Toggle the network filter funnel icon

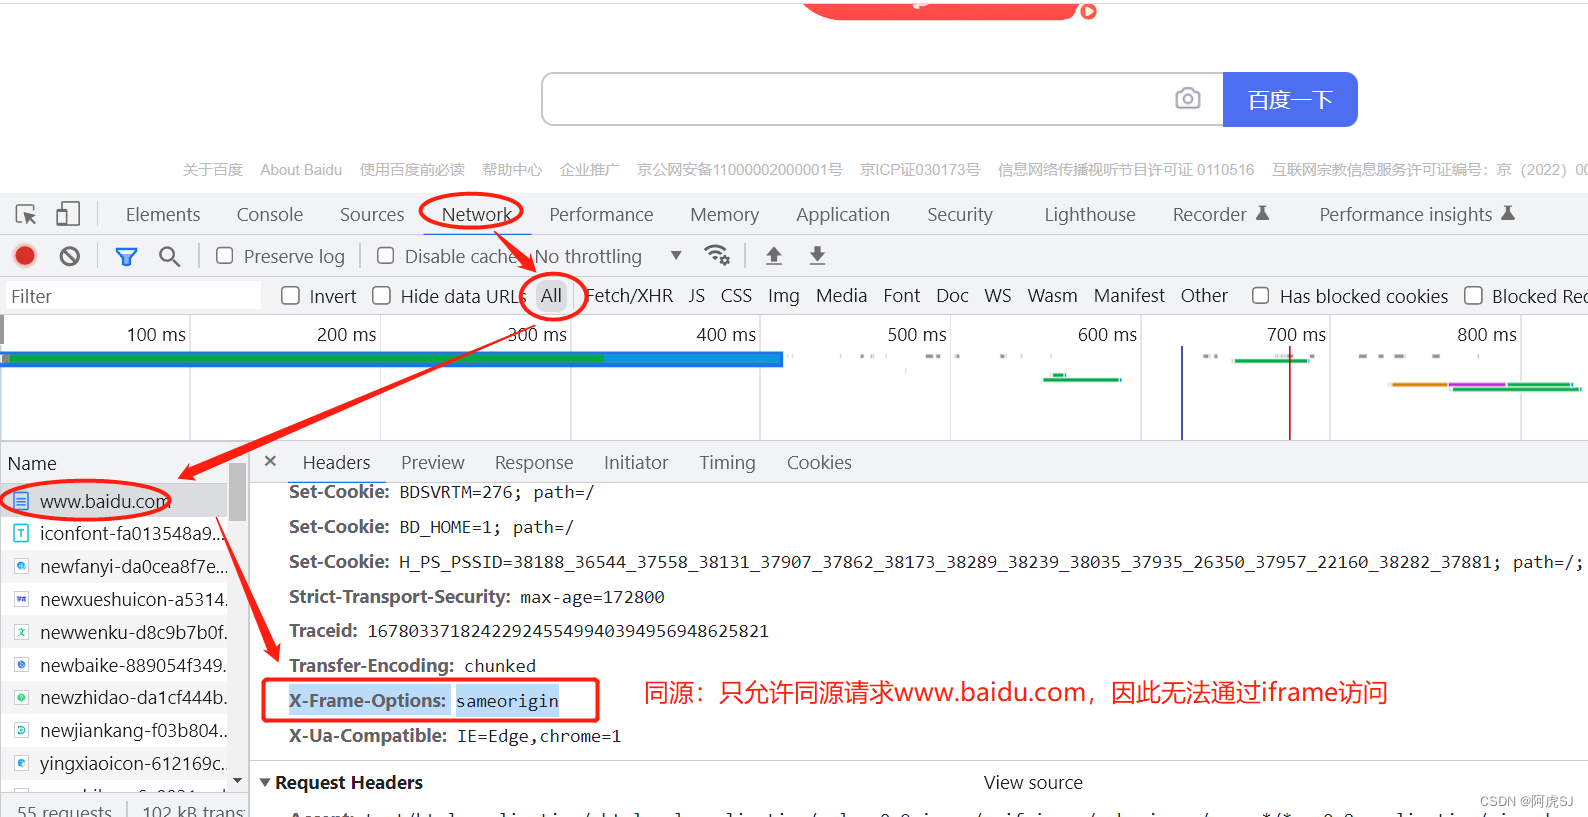click(126, 257)
